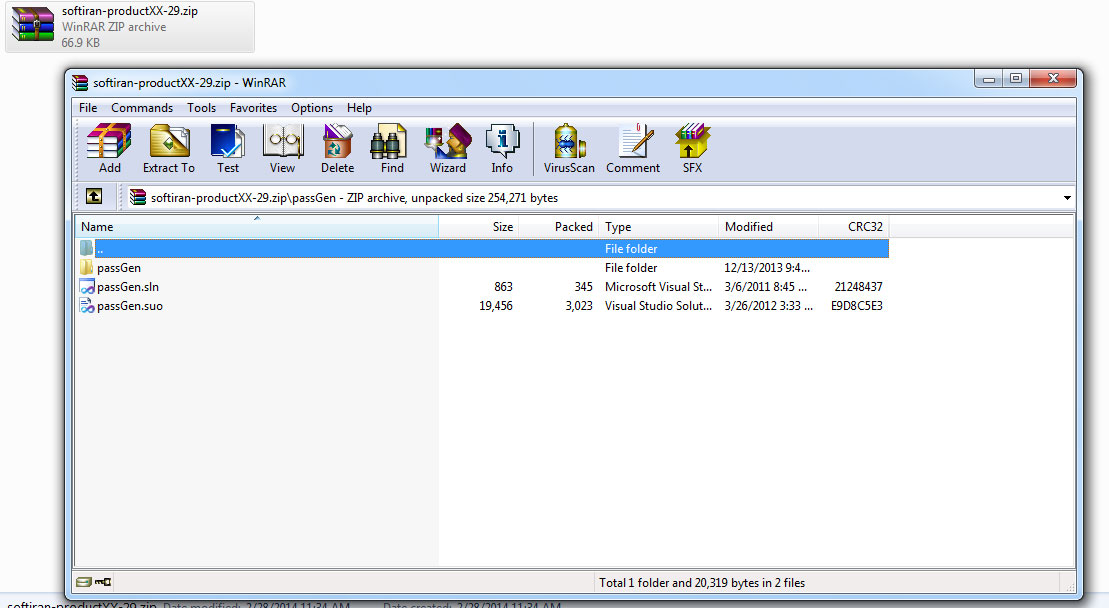Go up one level with arrow button
The width and height of the screenshot is (1109, 608).
(x=94, y=197)
